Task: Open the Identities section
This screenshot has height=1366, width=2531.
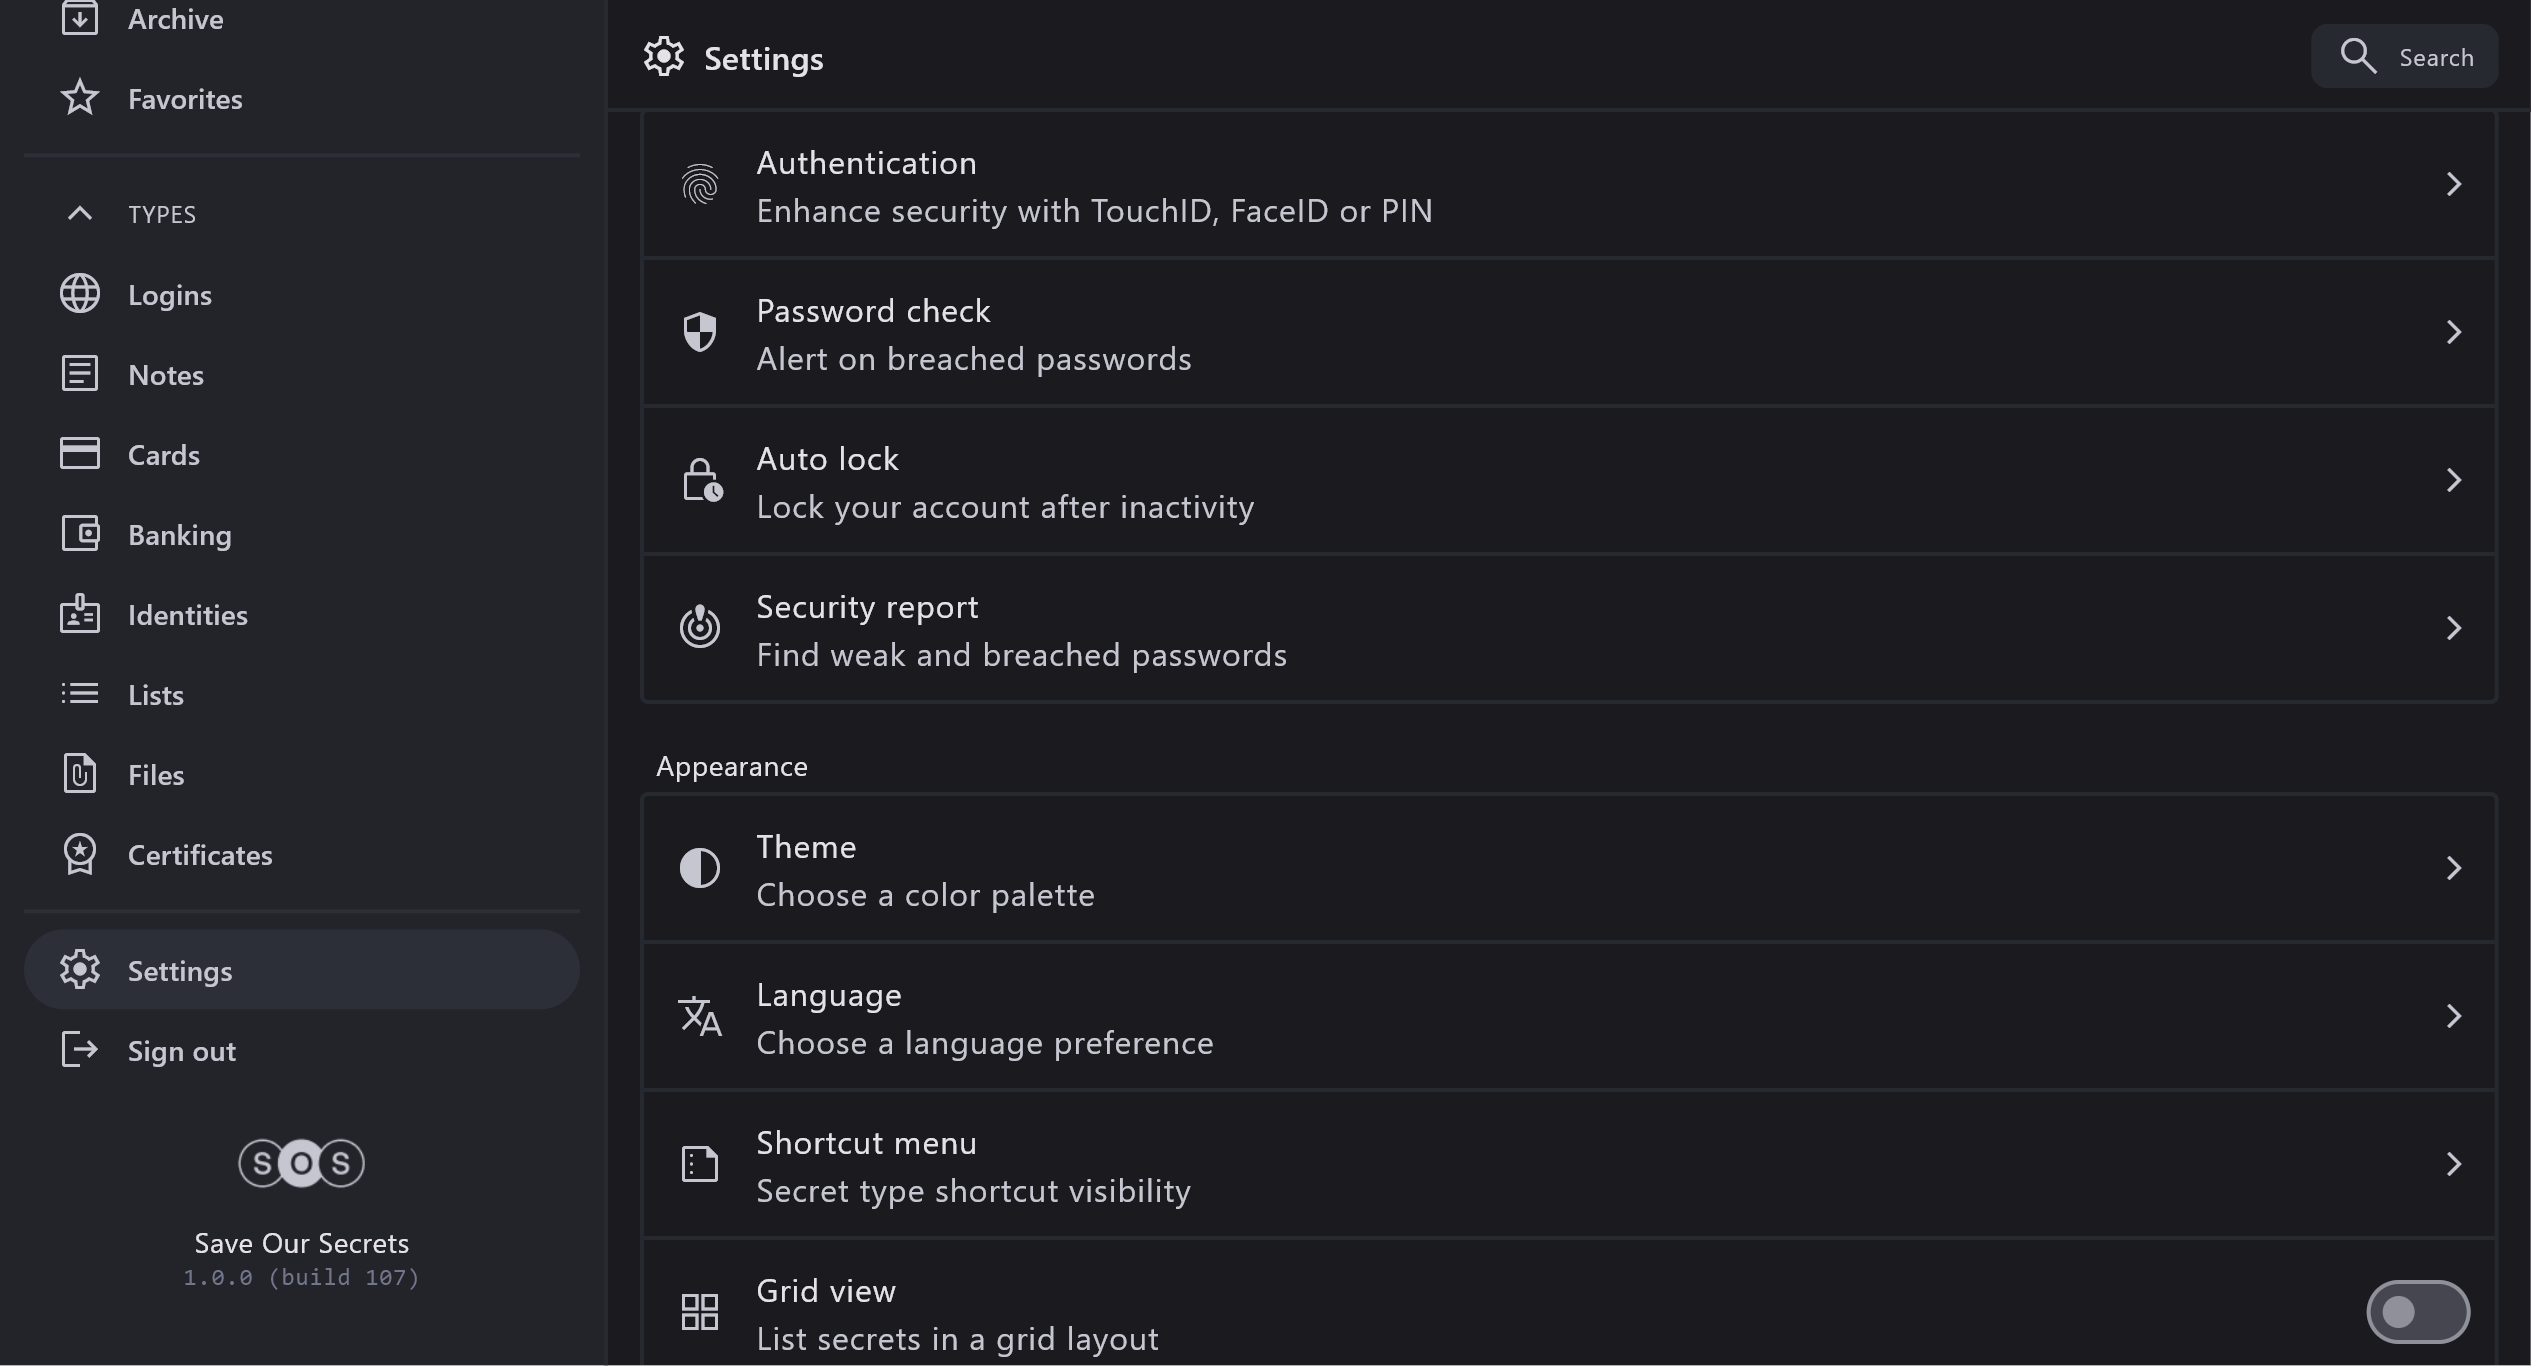Action: 188,615
